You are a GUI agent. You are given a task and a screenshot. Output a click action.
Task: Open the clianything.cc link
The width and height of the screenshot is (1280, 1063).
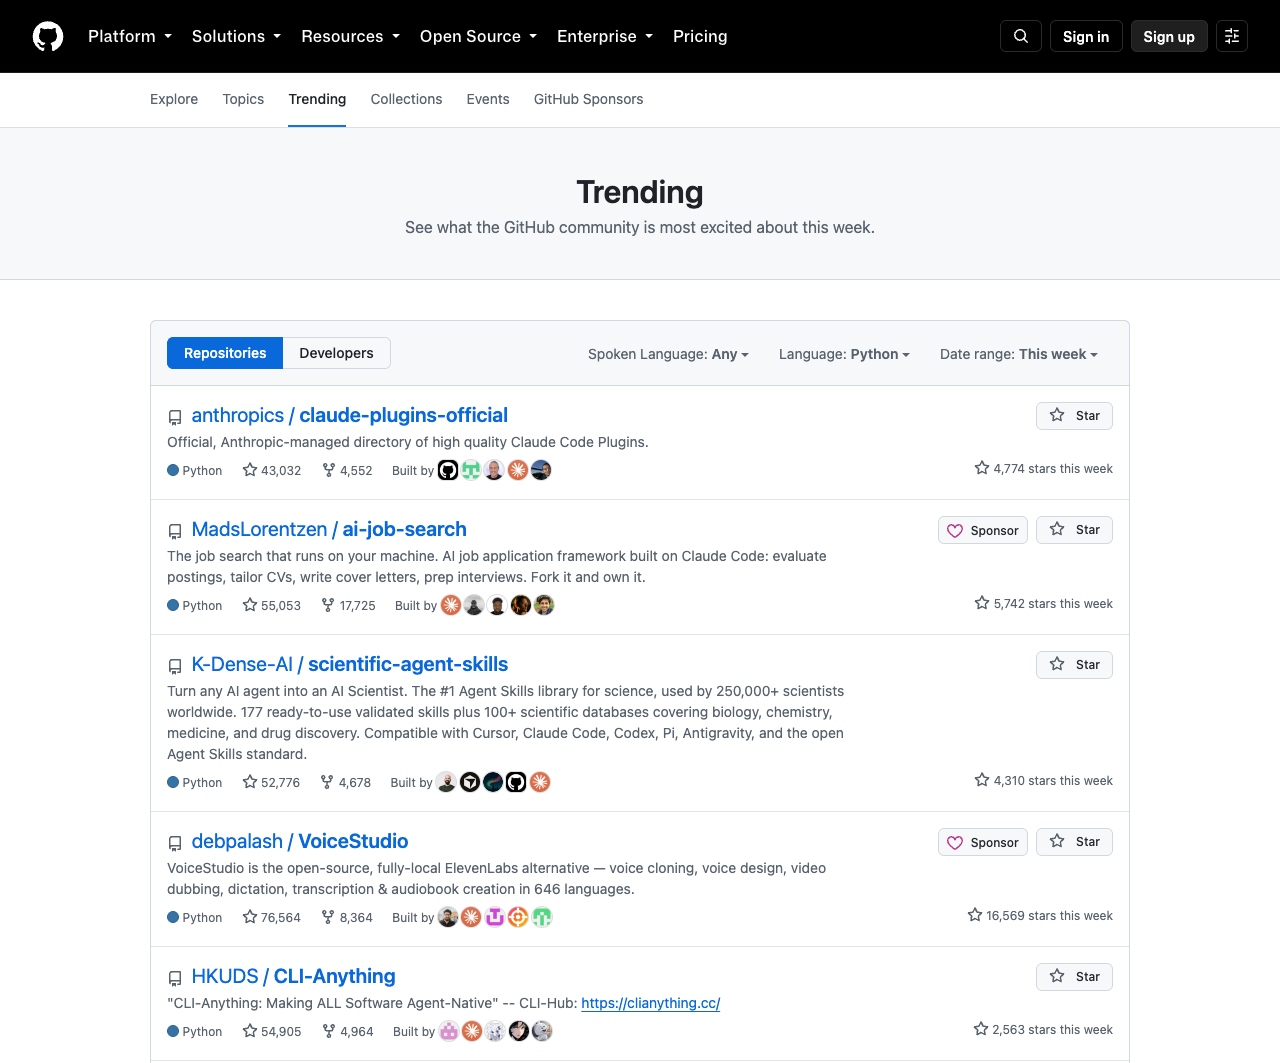[650, 1003]
